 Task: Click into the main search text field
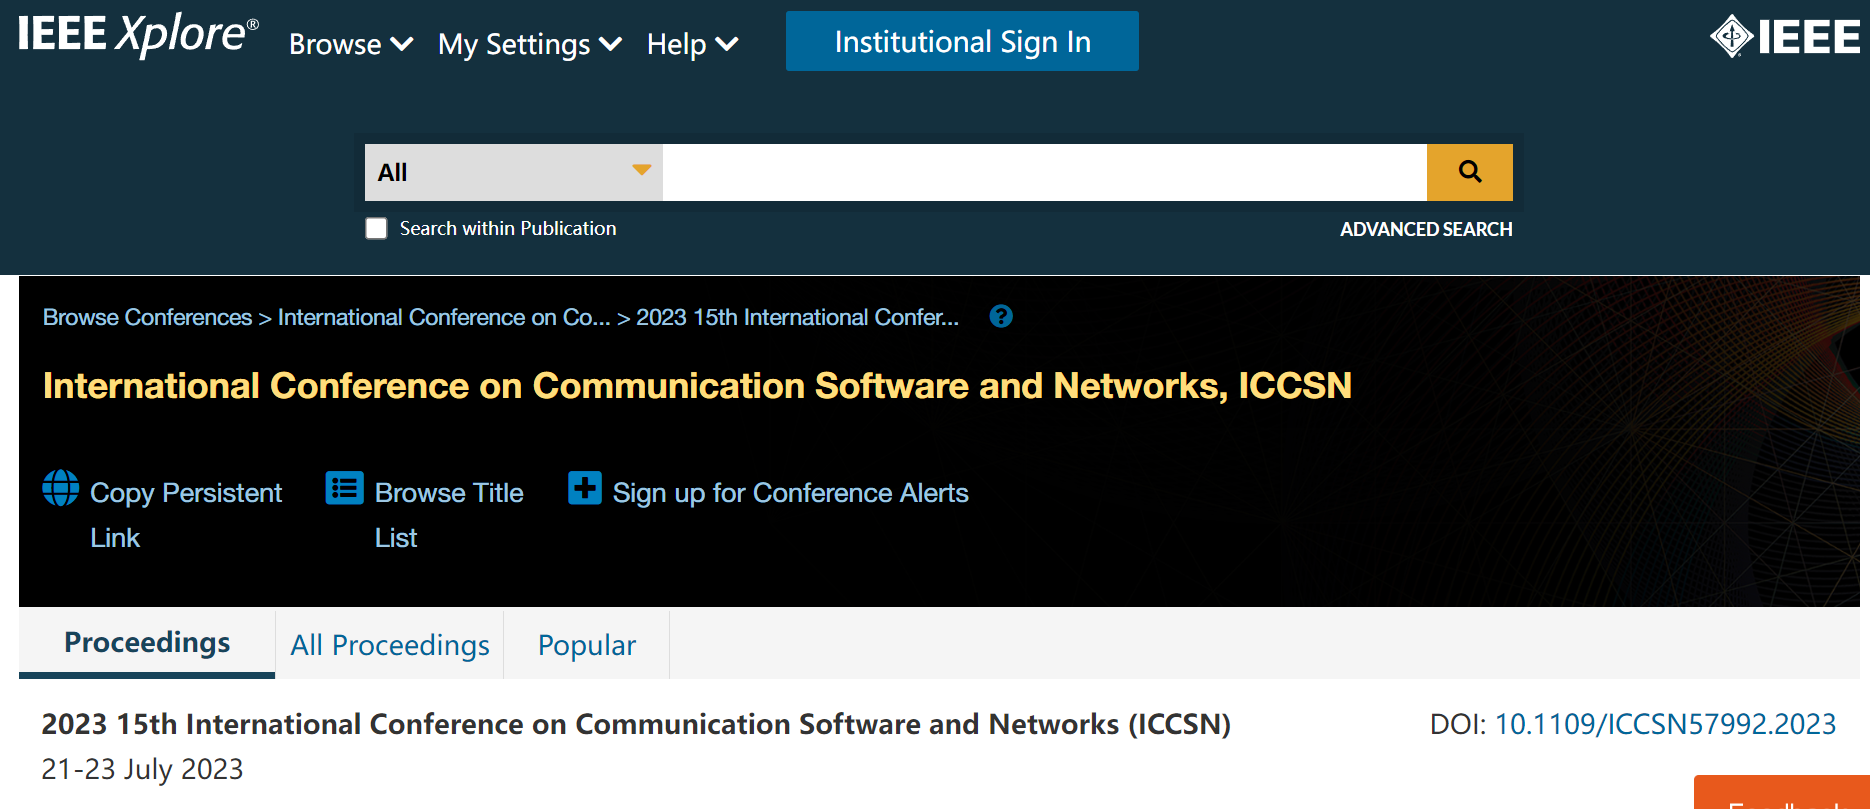pyautogui.click(x=1044, y=172)
